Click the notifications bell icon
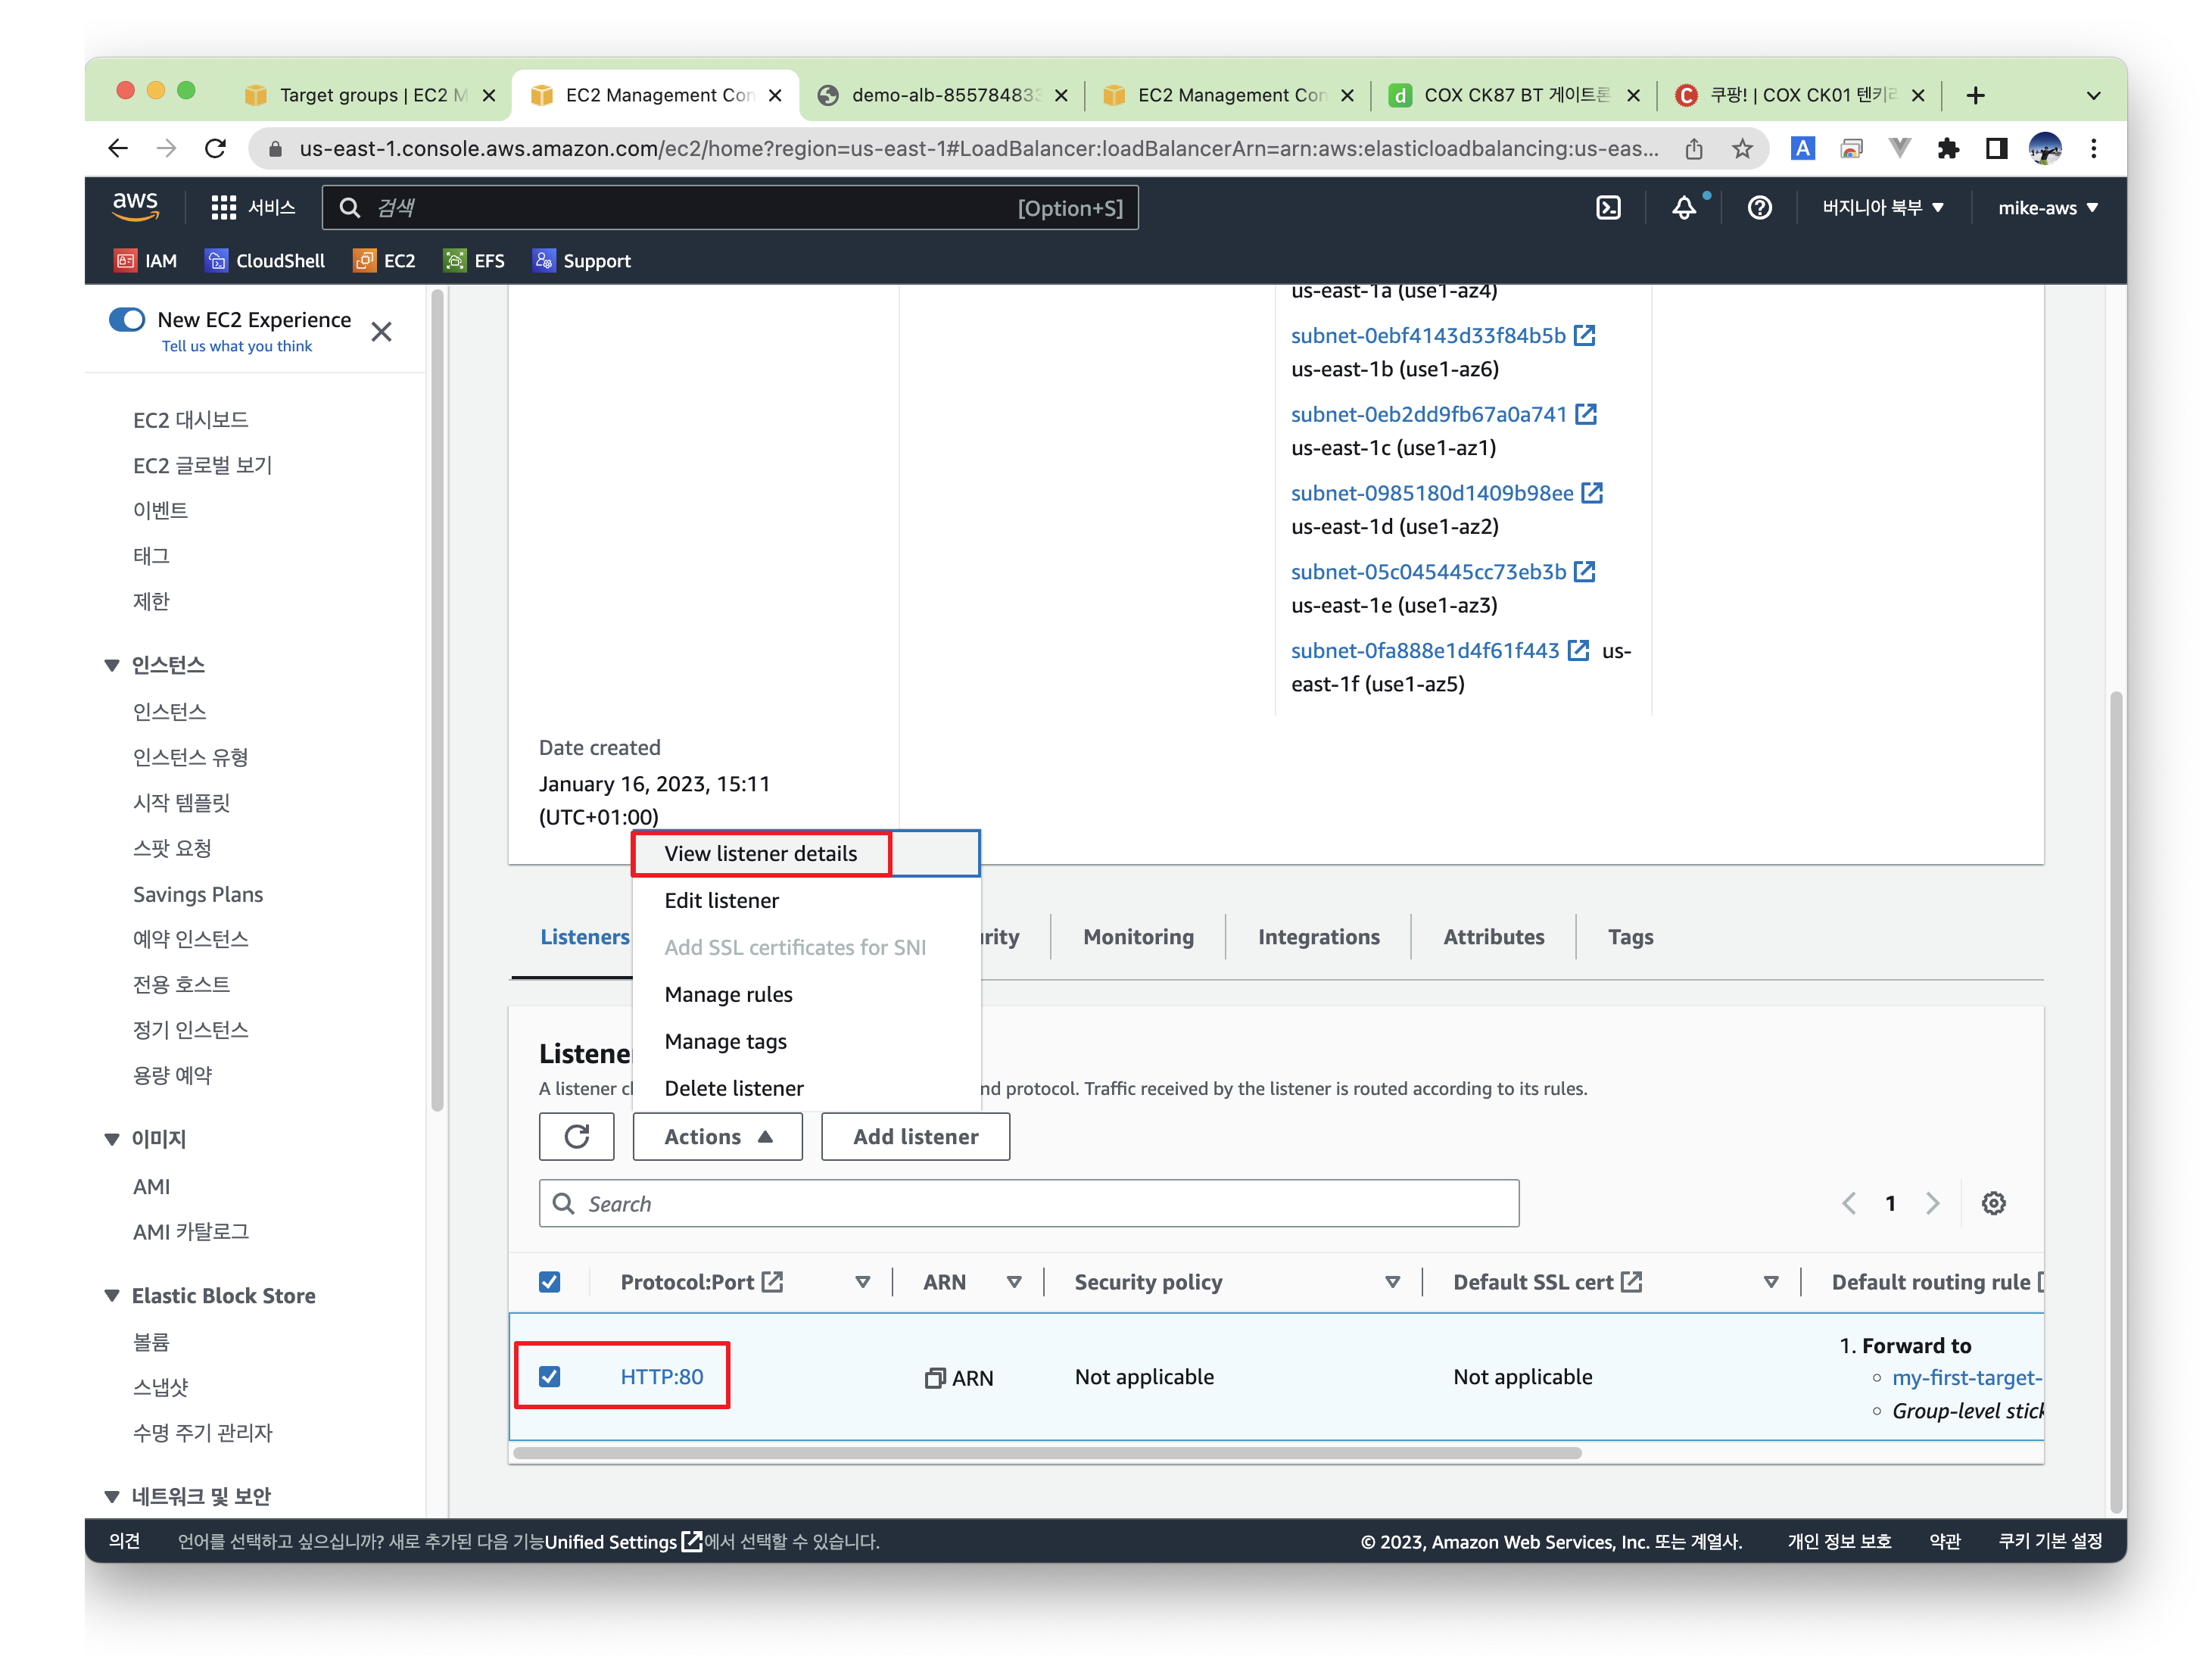The height and width of the screenshot is (1675, 2212). click(1684, 208)
